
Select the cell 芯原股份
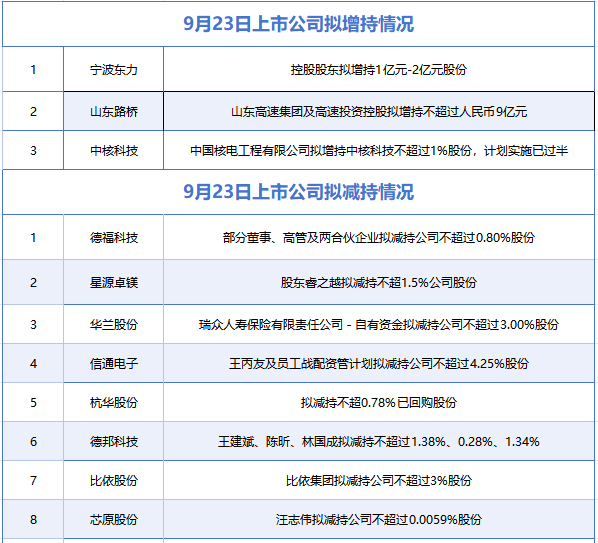[113, 519]
